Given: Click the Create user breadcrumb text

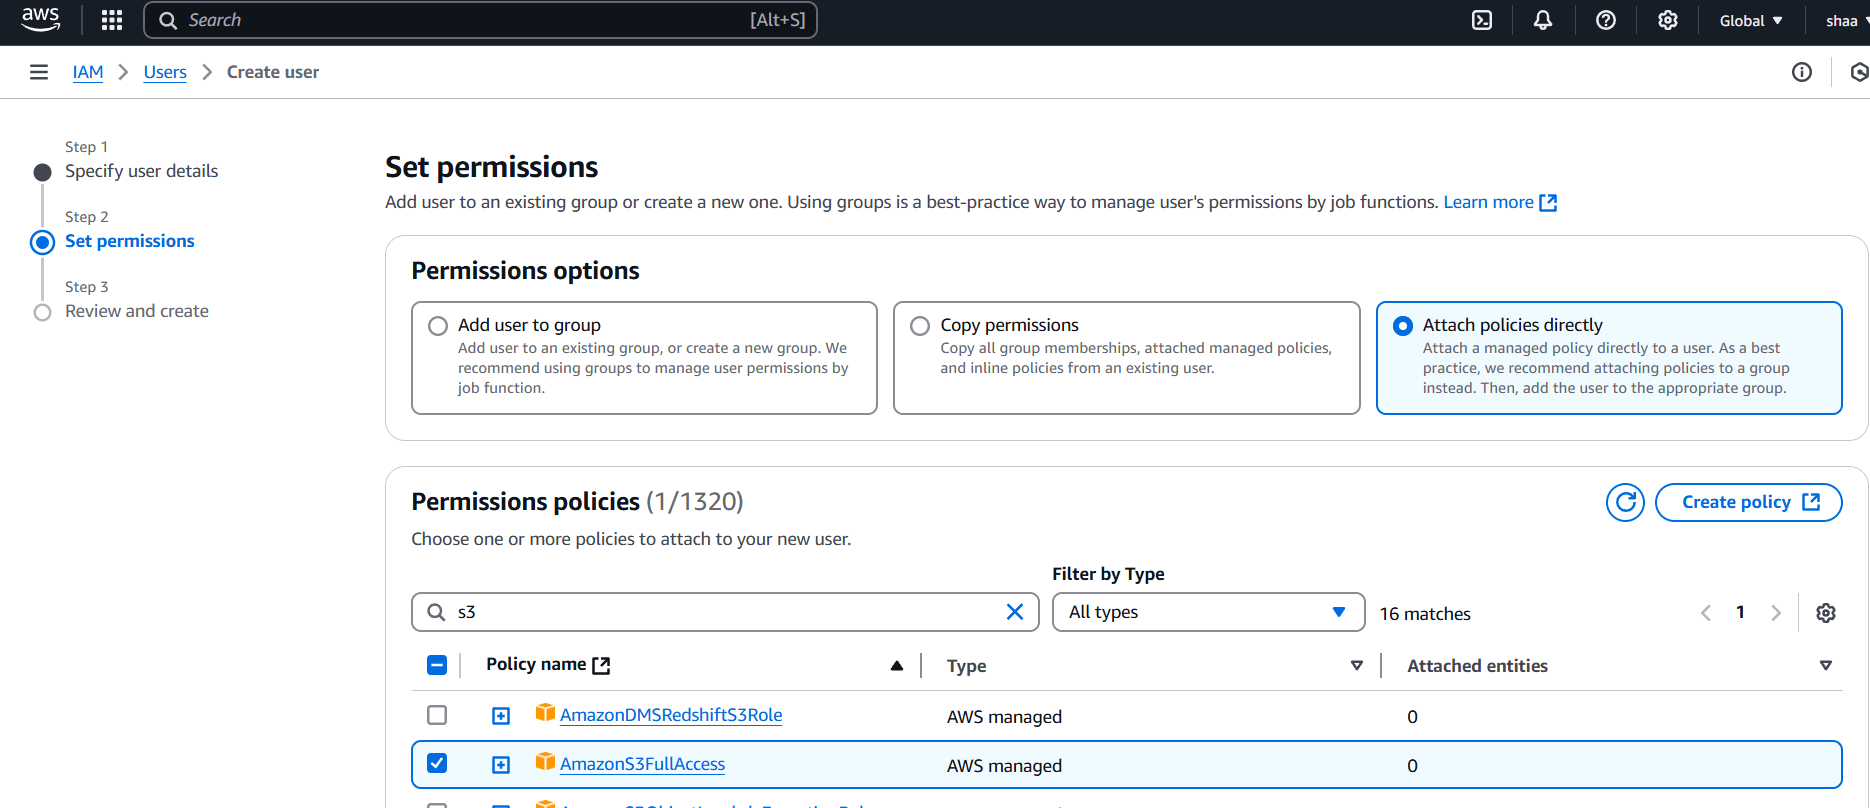Looking at the screenshot, I should [x=273, y=72].
